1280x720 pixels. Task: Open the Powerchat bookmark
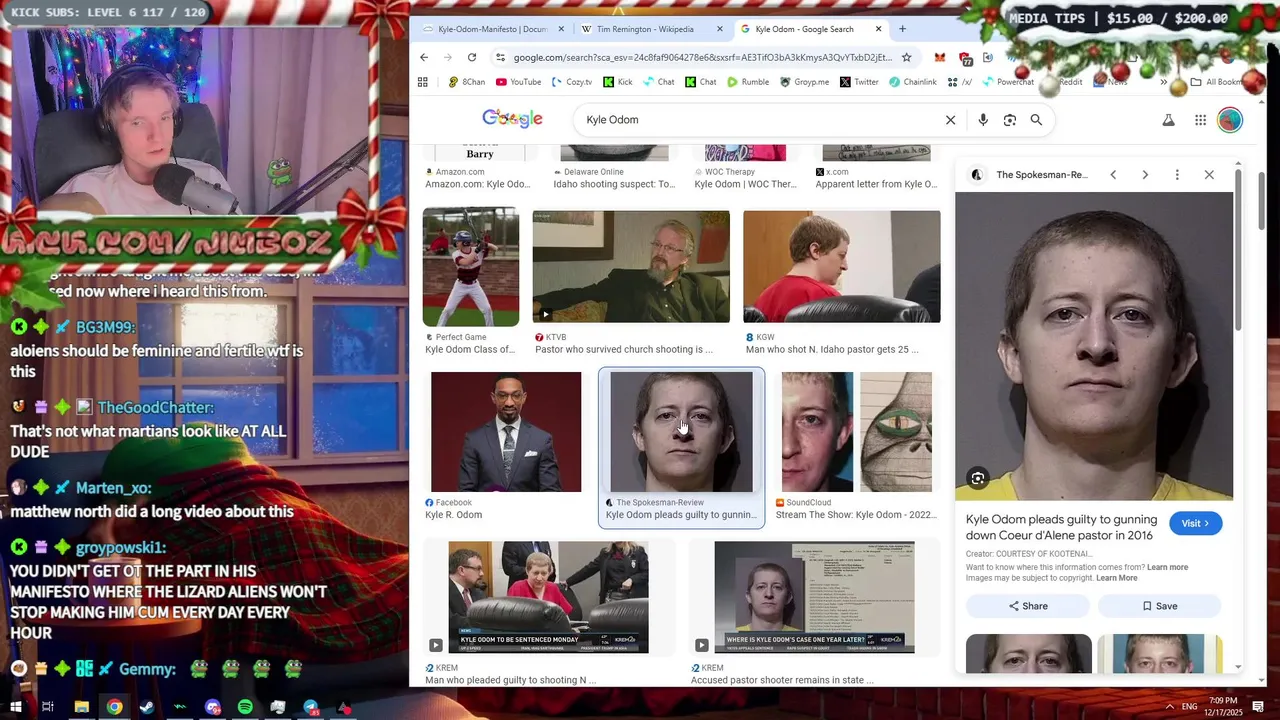1007,82
